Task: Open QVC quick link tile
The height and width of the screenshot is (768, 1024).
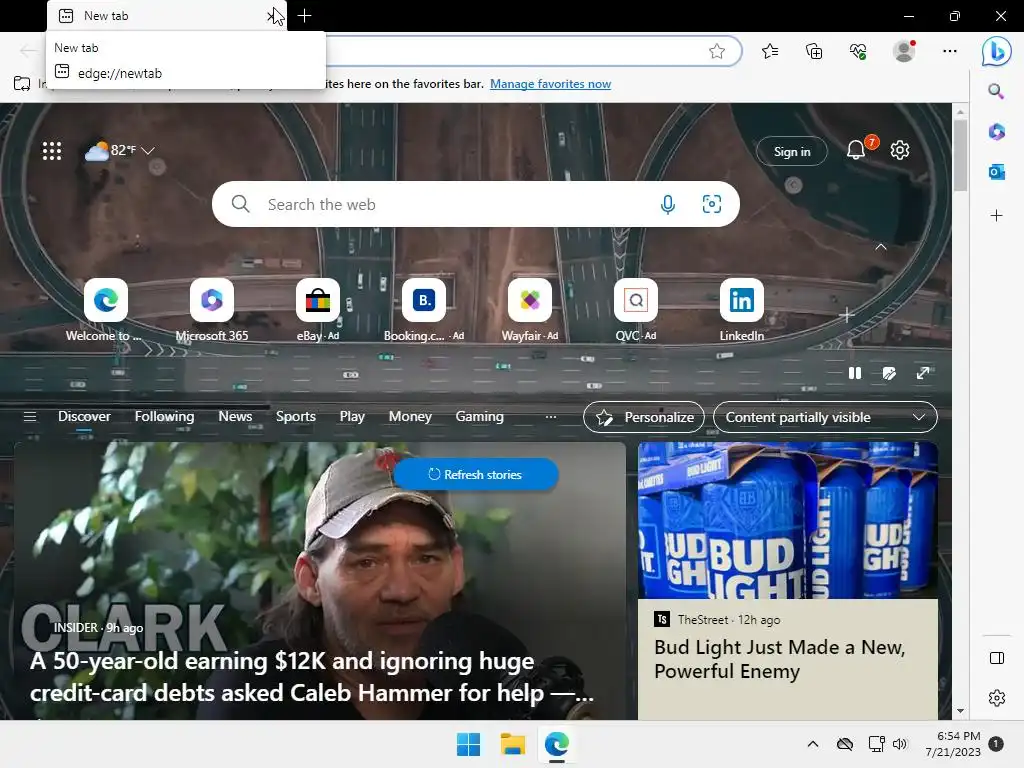Action: (x=635, y=300)
